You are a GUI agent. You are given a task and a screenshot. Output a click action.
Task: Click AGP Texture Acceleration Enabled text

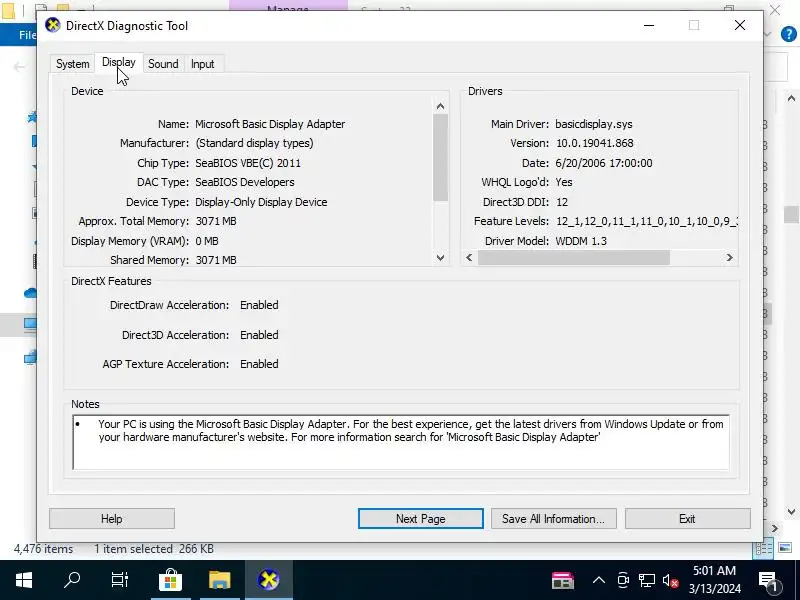(259, 364)
